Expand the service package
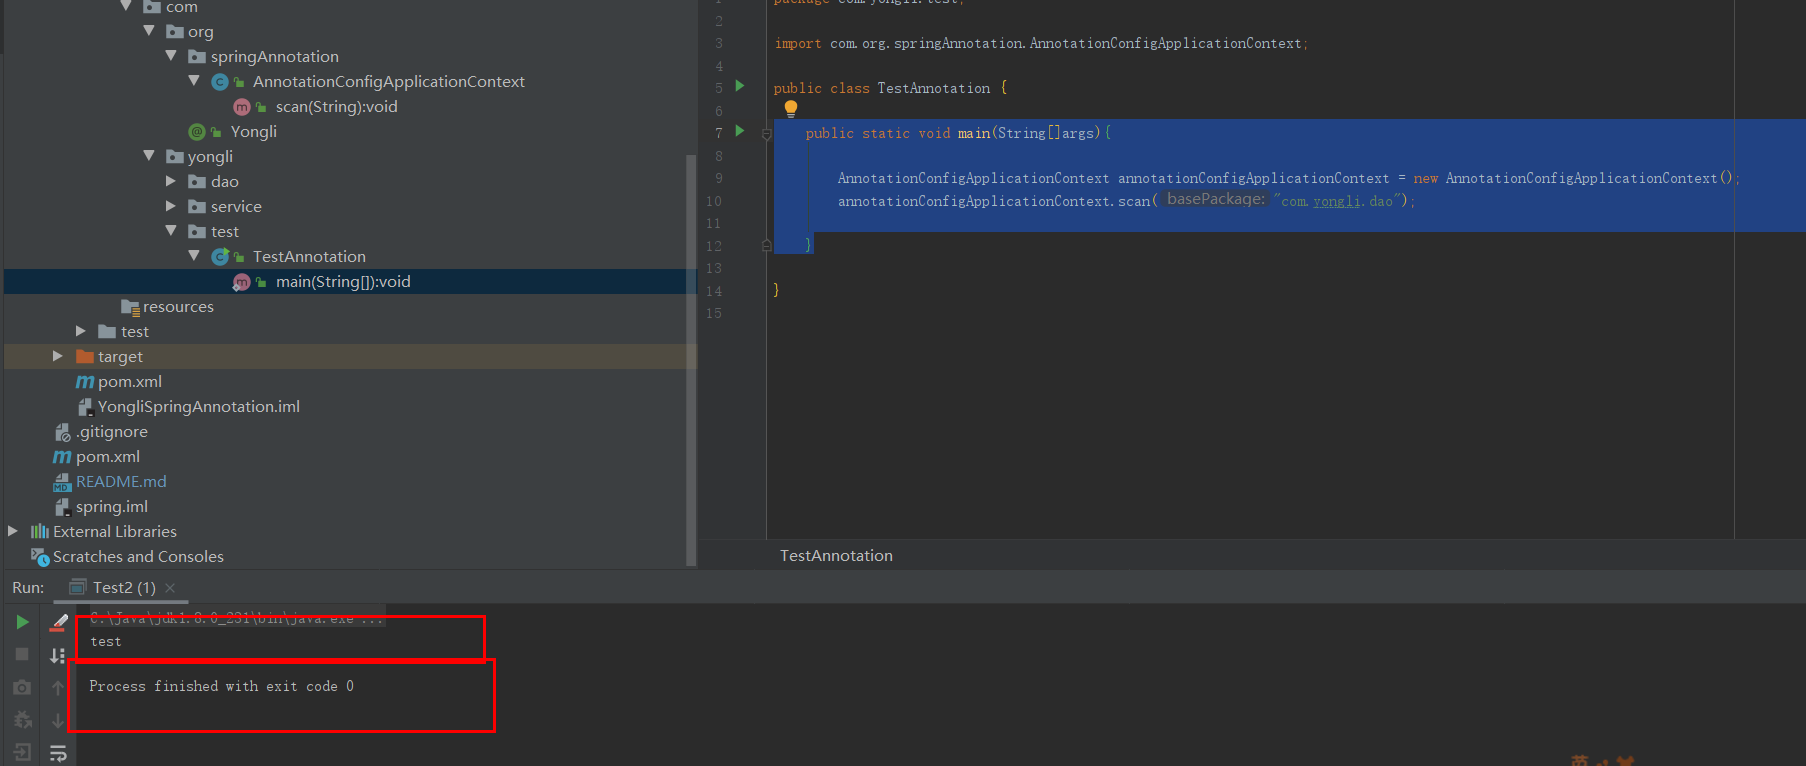Screen dimensions: 1806x766 click(171, 206)
